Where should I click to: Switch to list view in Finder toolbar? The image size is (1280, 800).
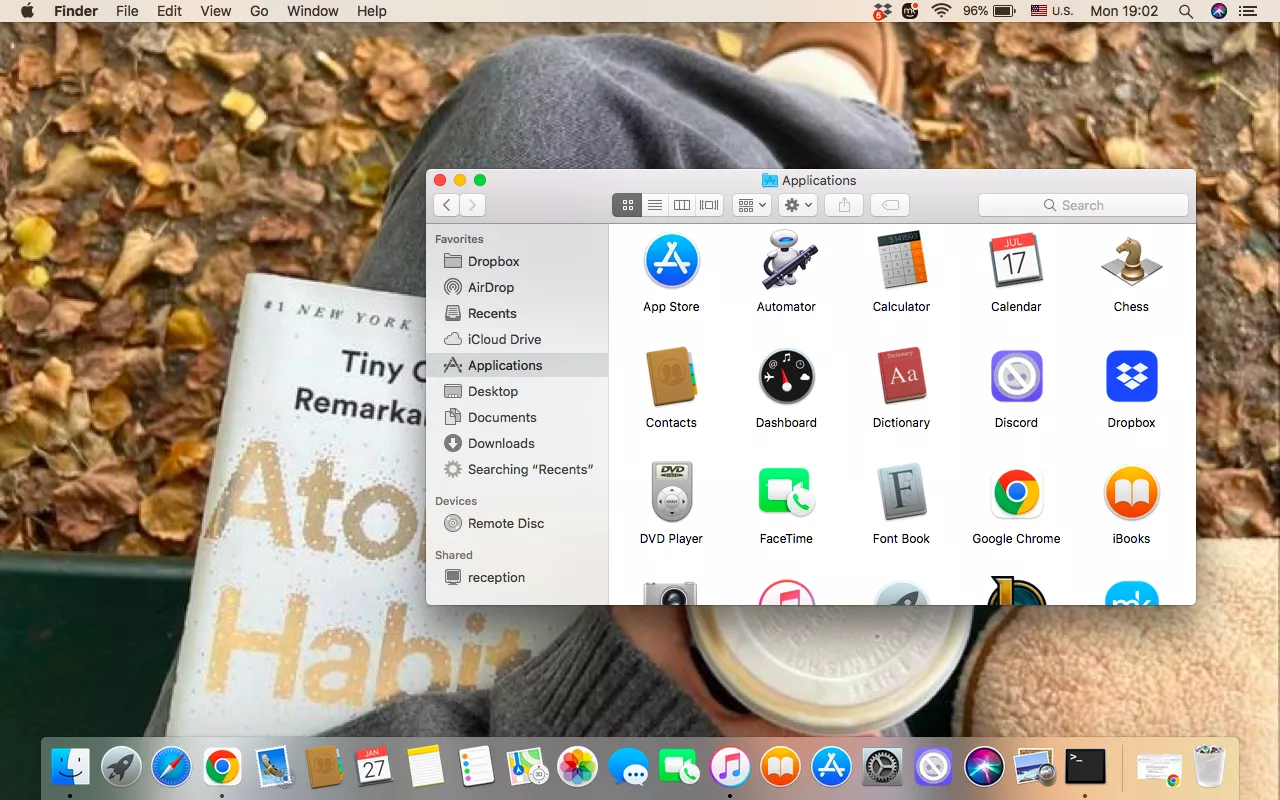tap(655, 205)
